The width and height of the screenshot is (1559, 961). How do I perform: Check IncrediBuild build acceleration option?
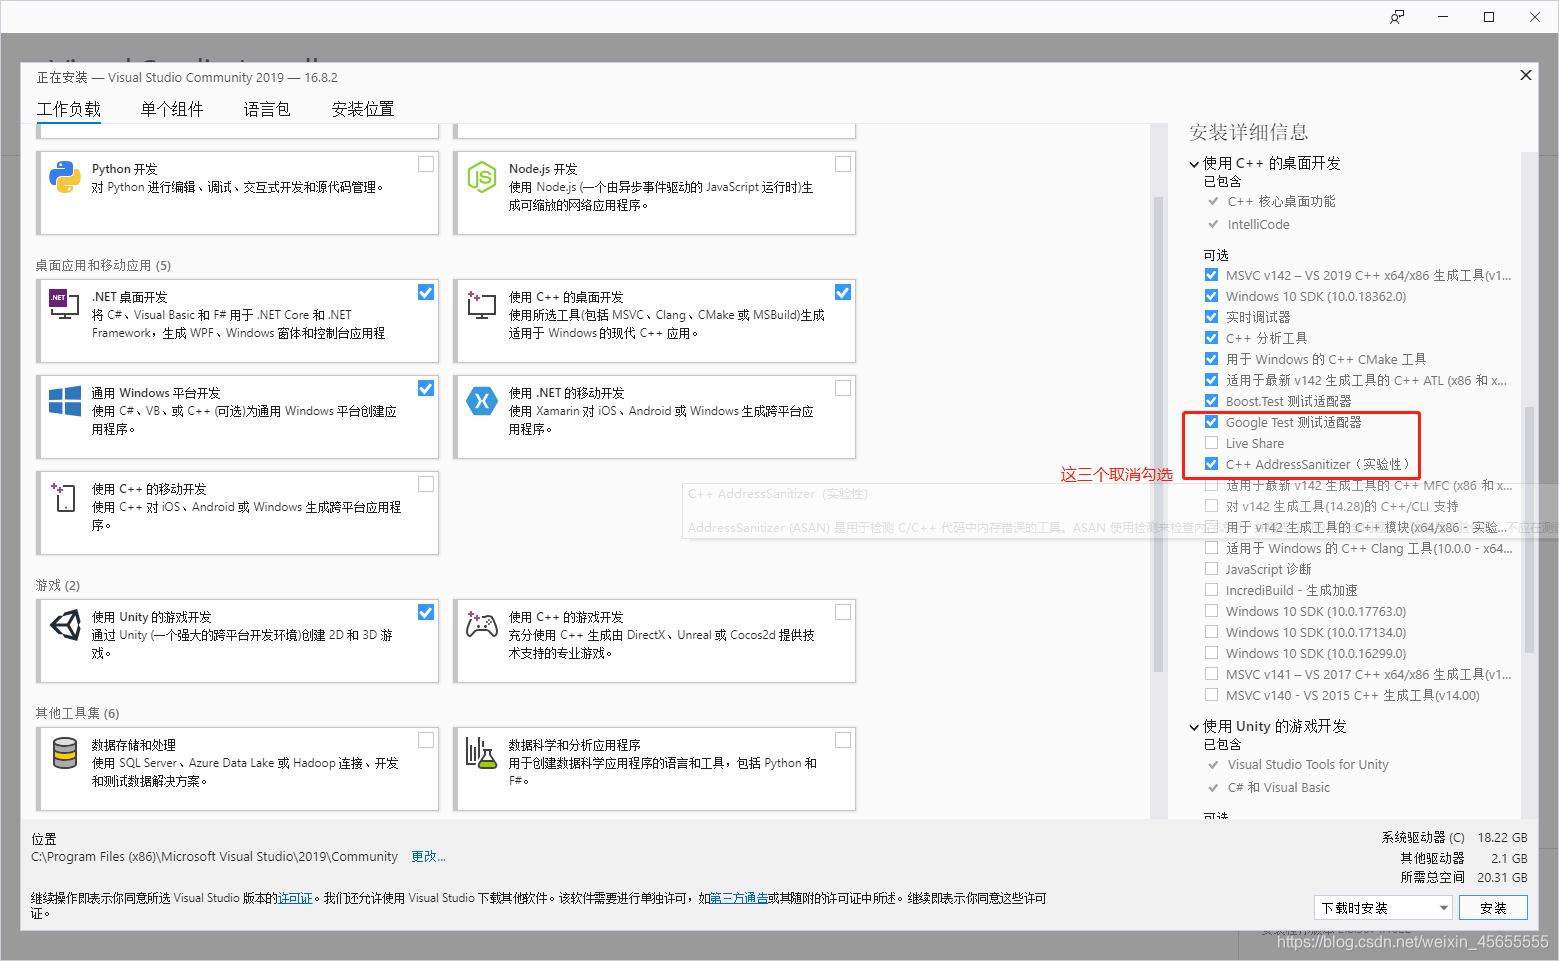(1211, 590)
